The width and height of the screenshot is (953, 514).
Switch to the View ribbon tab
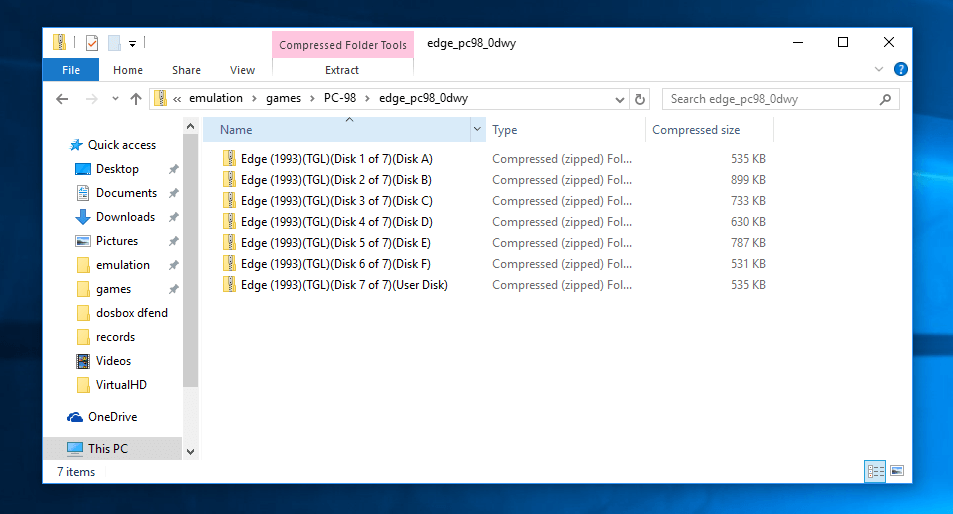pos(242,70)
